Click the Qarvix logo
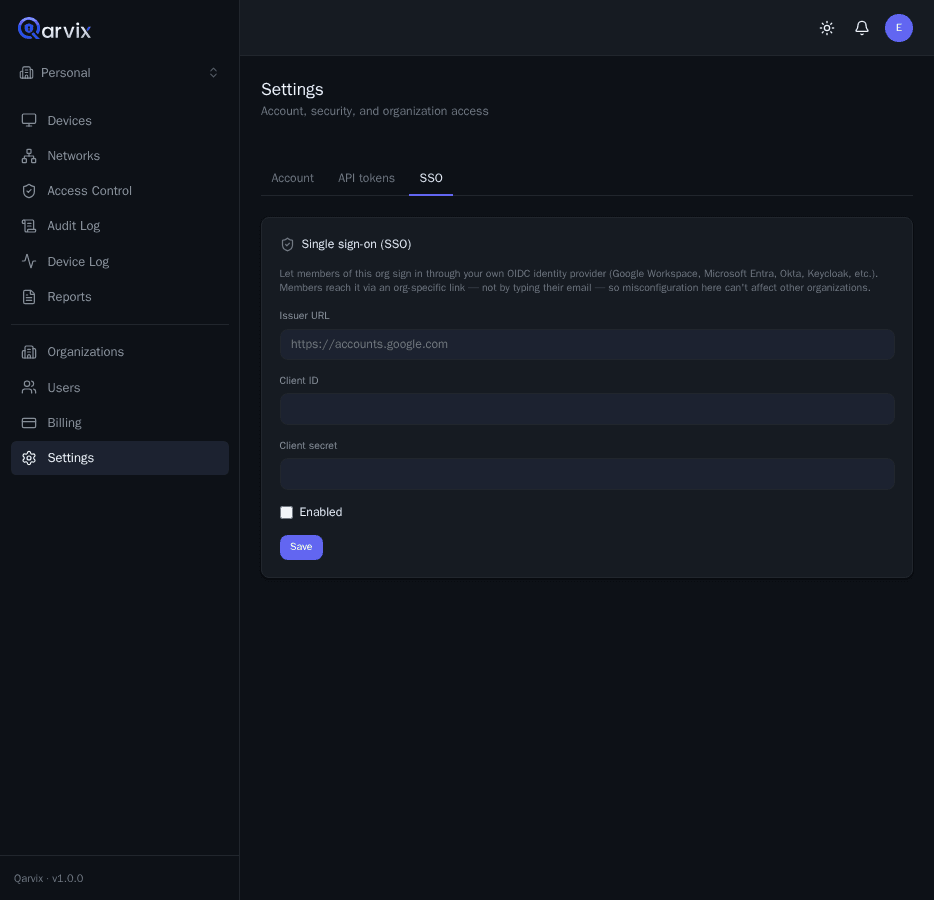This screenshot has height=900, width=934. coord(54,29)
